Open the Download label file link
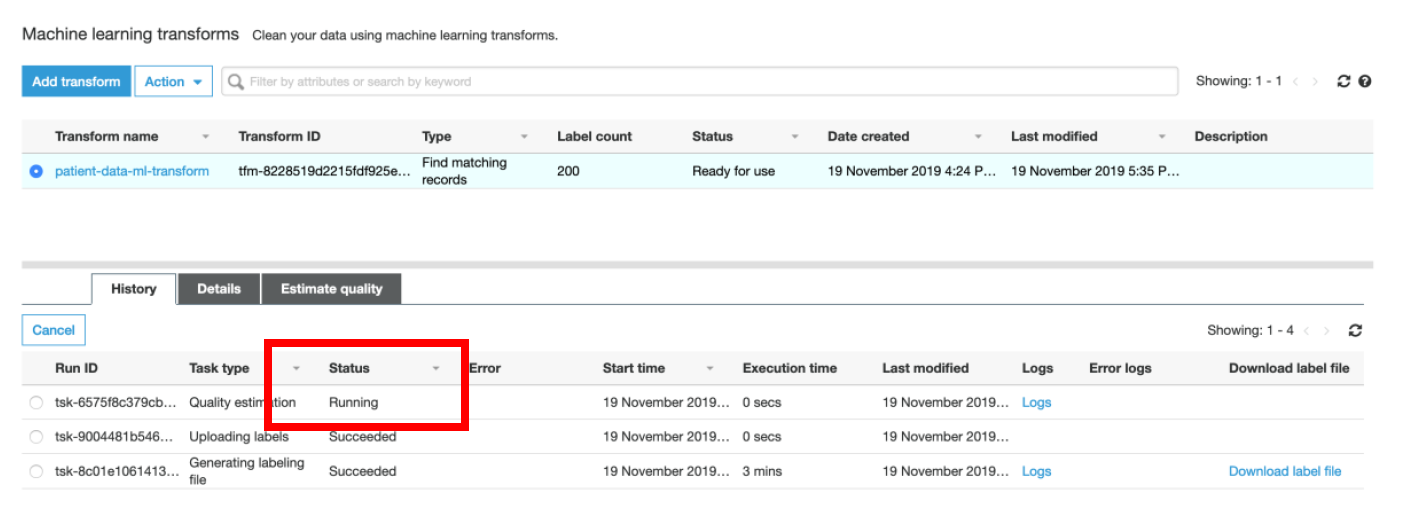This screenshot has height=528, width=1410. coord(1285,471)
